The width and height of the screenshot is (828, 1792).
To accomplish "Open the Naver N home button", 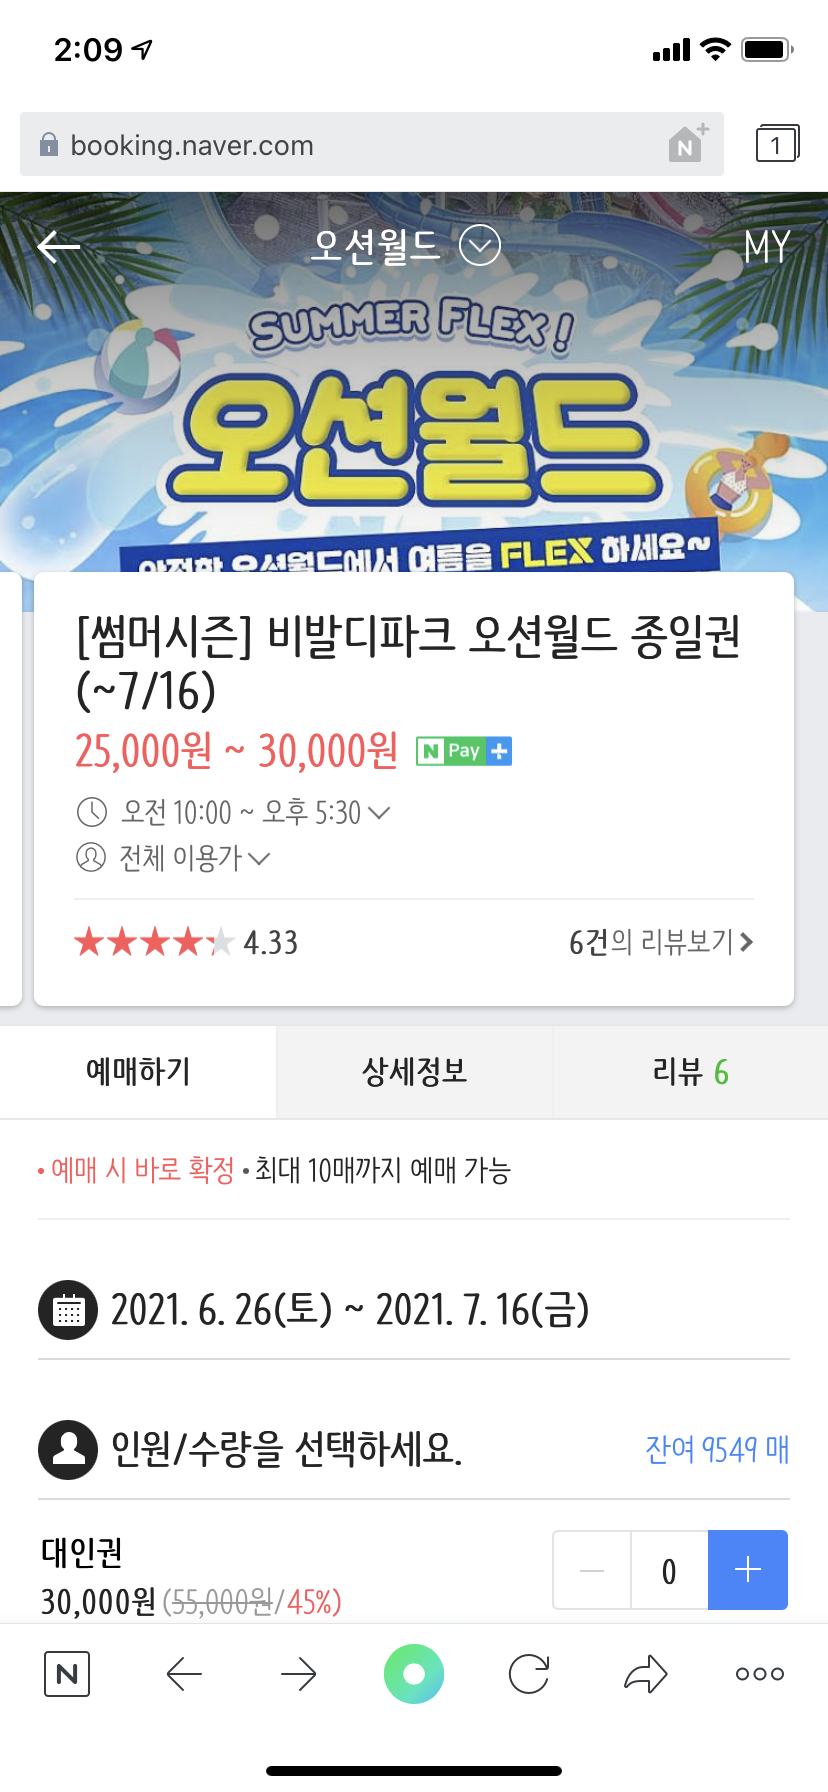I will tap(67, 1673).
